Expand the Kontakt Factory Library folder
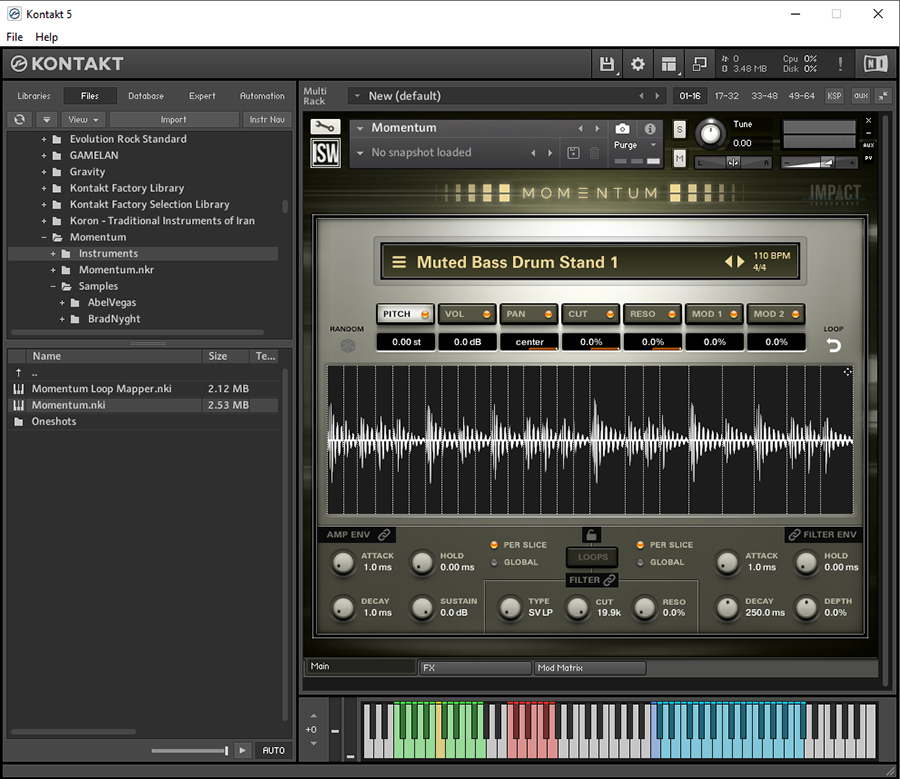Screen dimensions: 900x779 coord(44,188)
